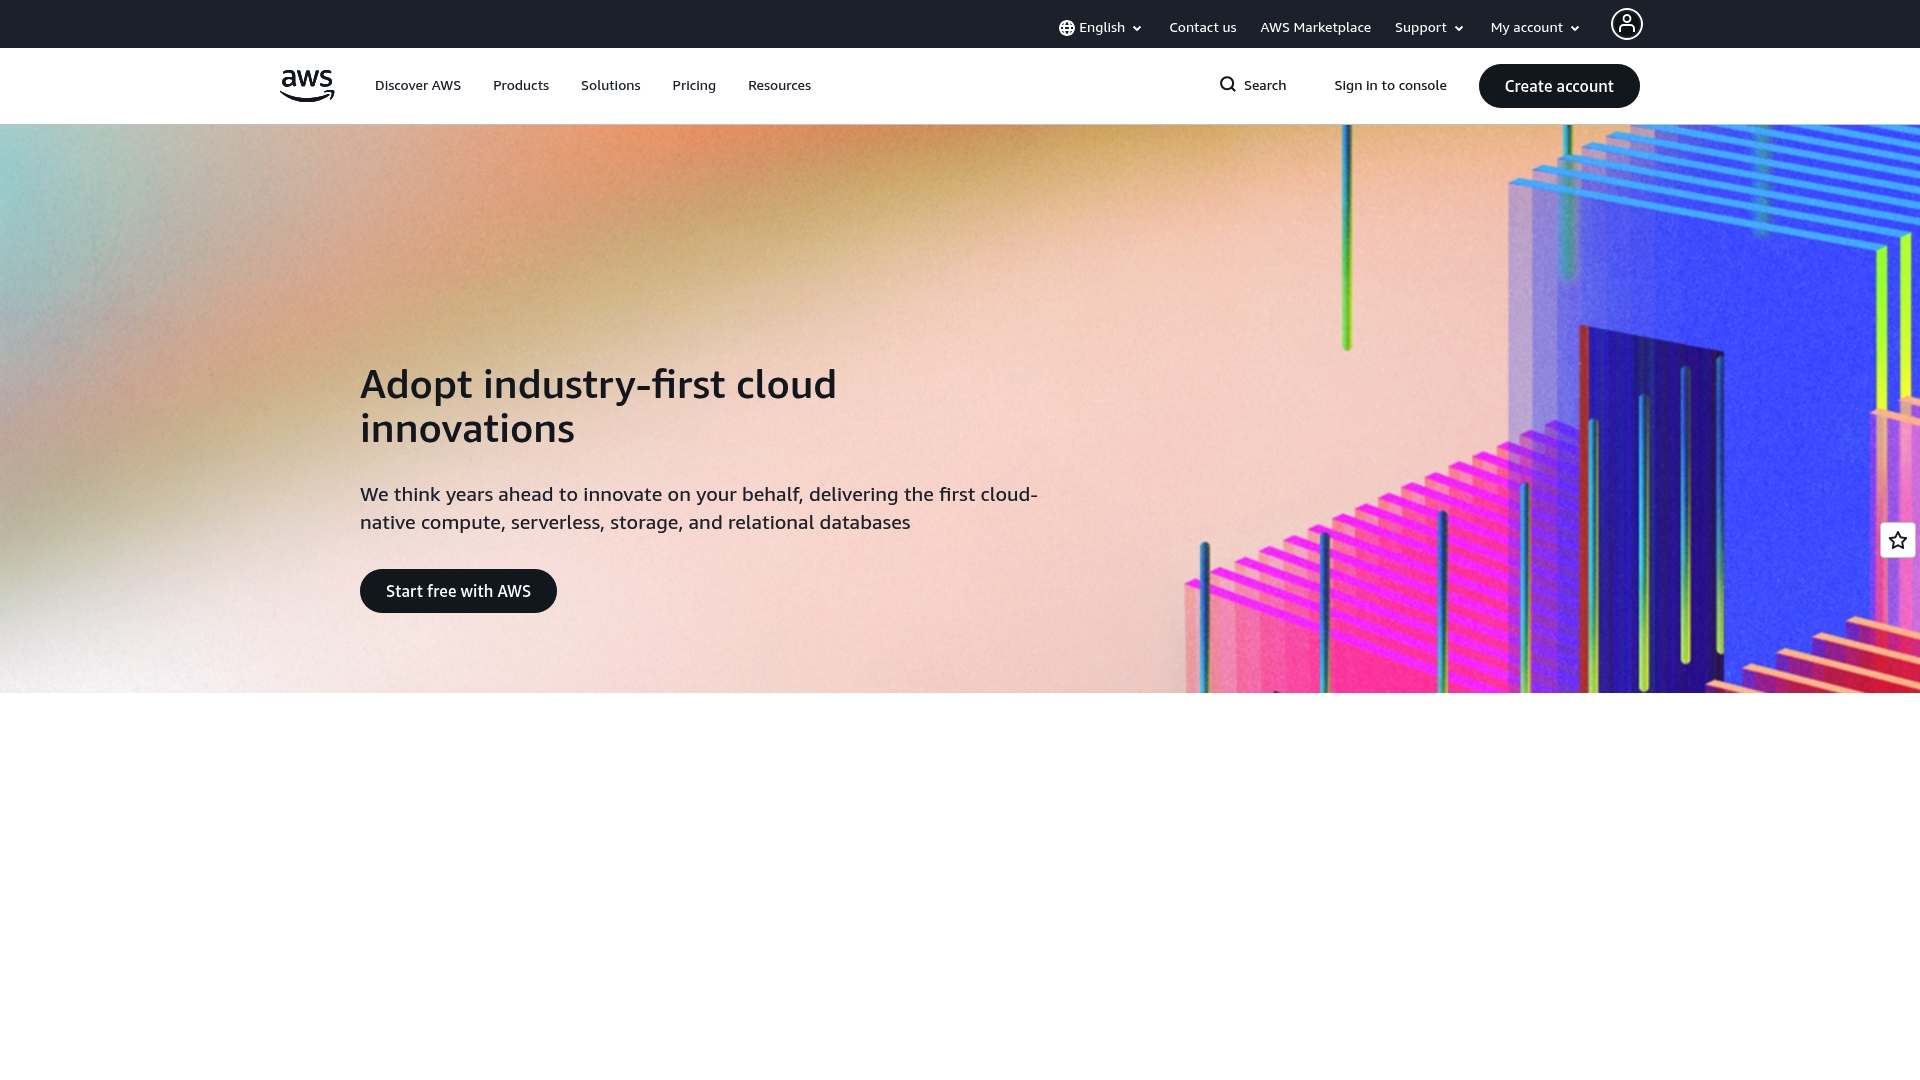
Task: Click the star feedback icon
Action: 1898,540
